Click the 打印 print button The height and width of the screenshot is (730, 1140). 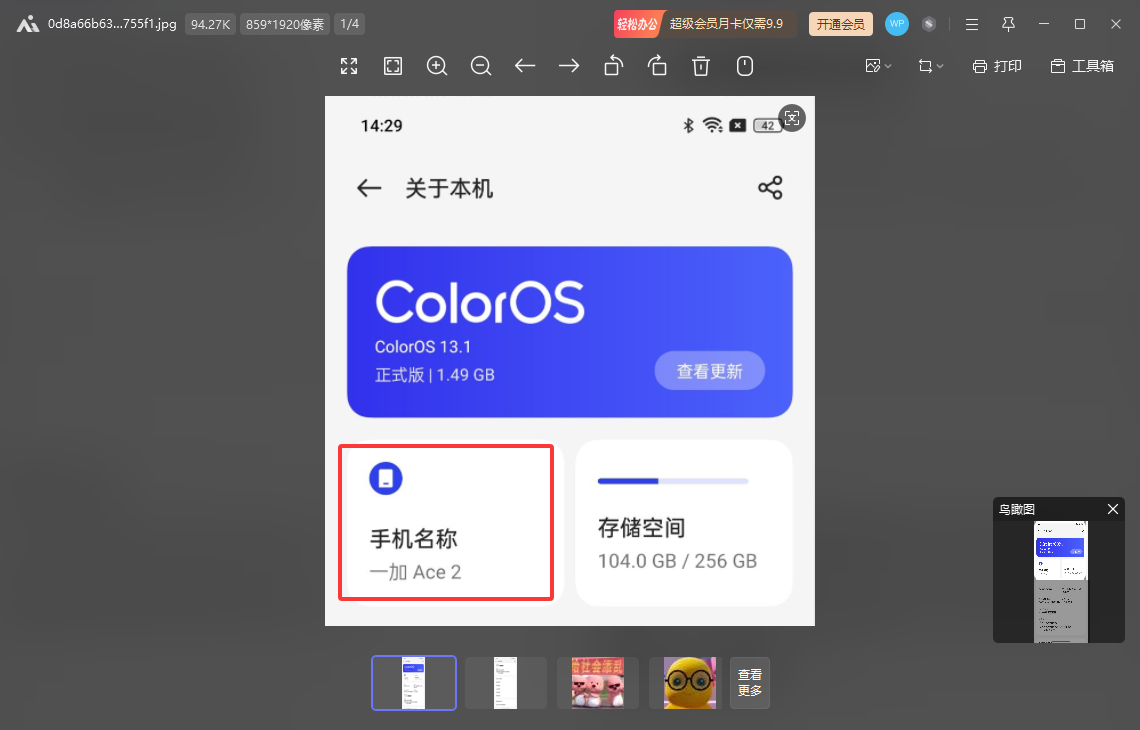(x=997, y=66)
